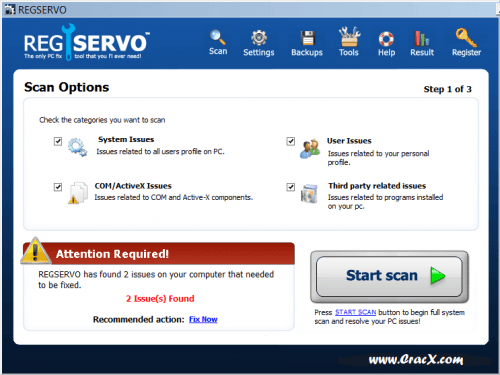500x375 pixels.
Task: Click the 'Step 1 of 3' text
Action: 447,89
